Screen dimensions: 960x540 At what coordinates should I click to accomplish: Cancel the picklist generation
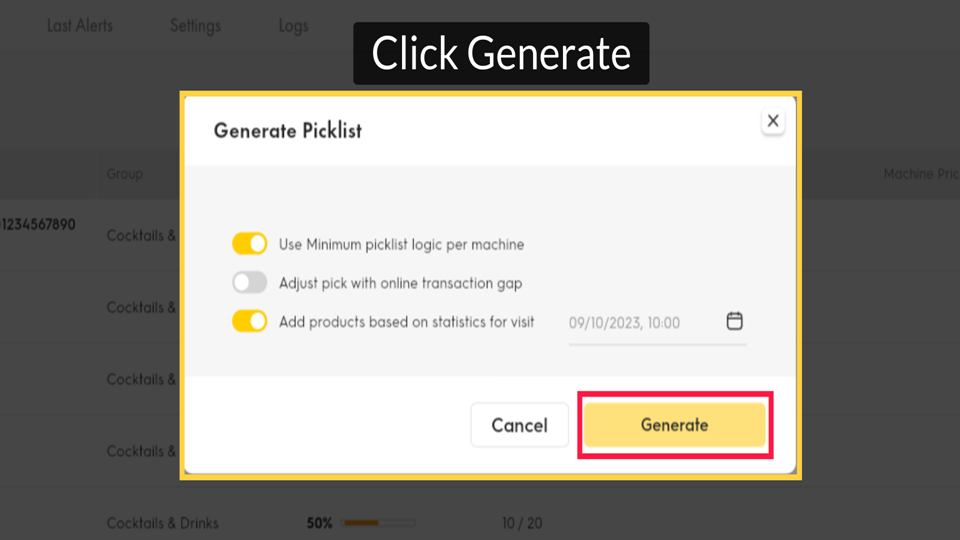click(x=519, y=425)
